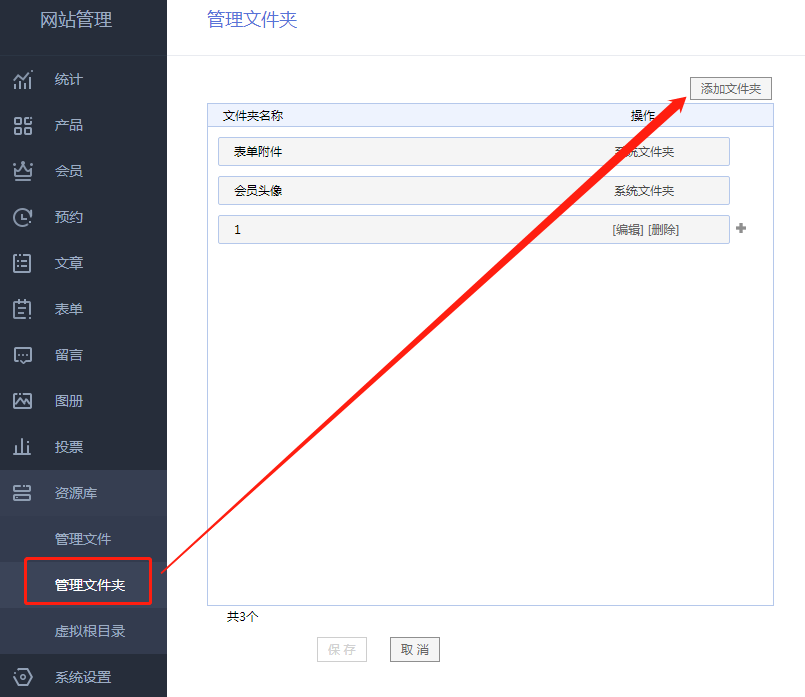Screen dimensions: 805x697
Task: Open the 留言 messages speech bubble icon
Action: click(22, 355)
